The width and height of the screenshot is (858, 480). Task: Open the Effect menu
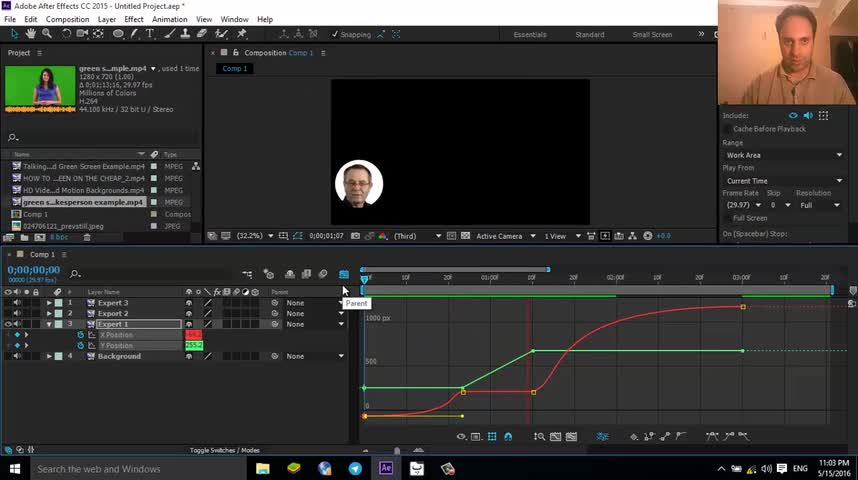tap(134, 19)
